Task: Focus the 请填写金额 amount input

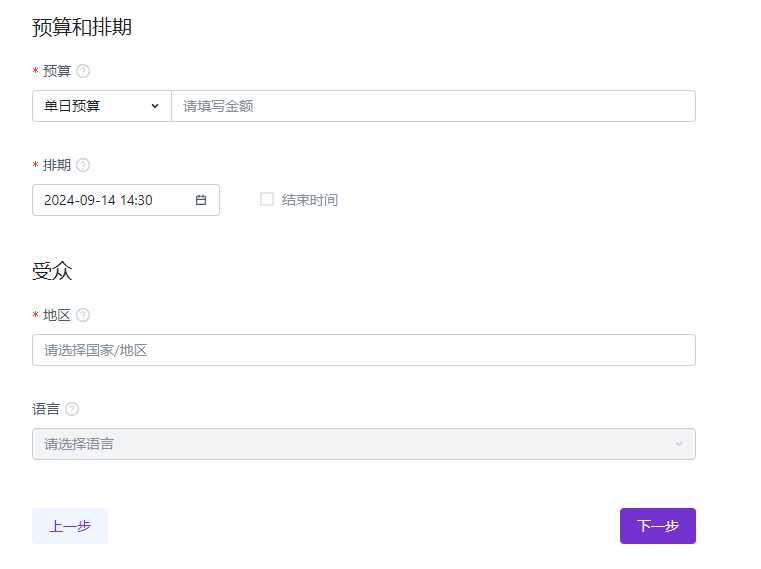Action: (x=433, y=106)
